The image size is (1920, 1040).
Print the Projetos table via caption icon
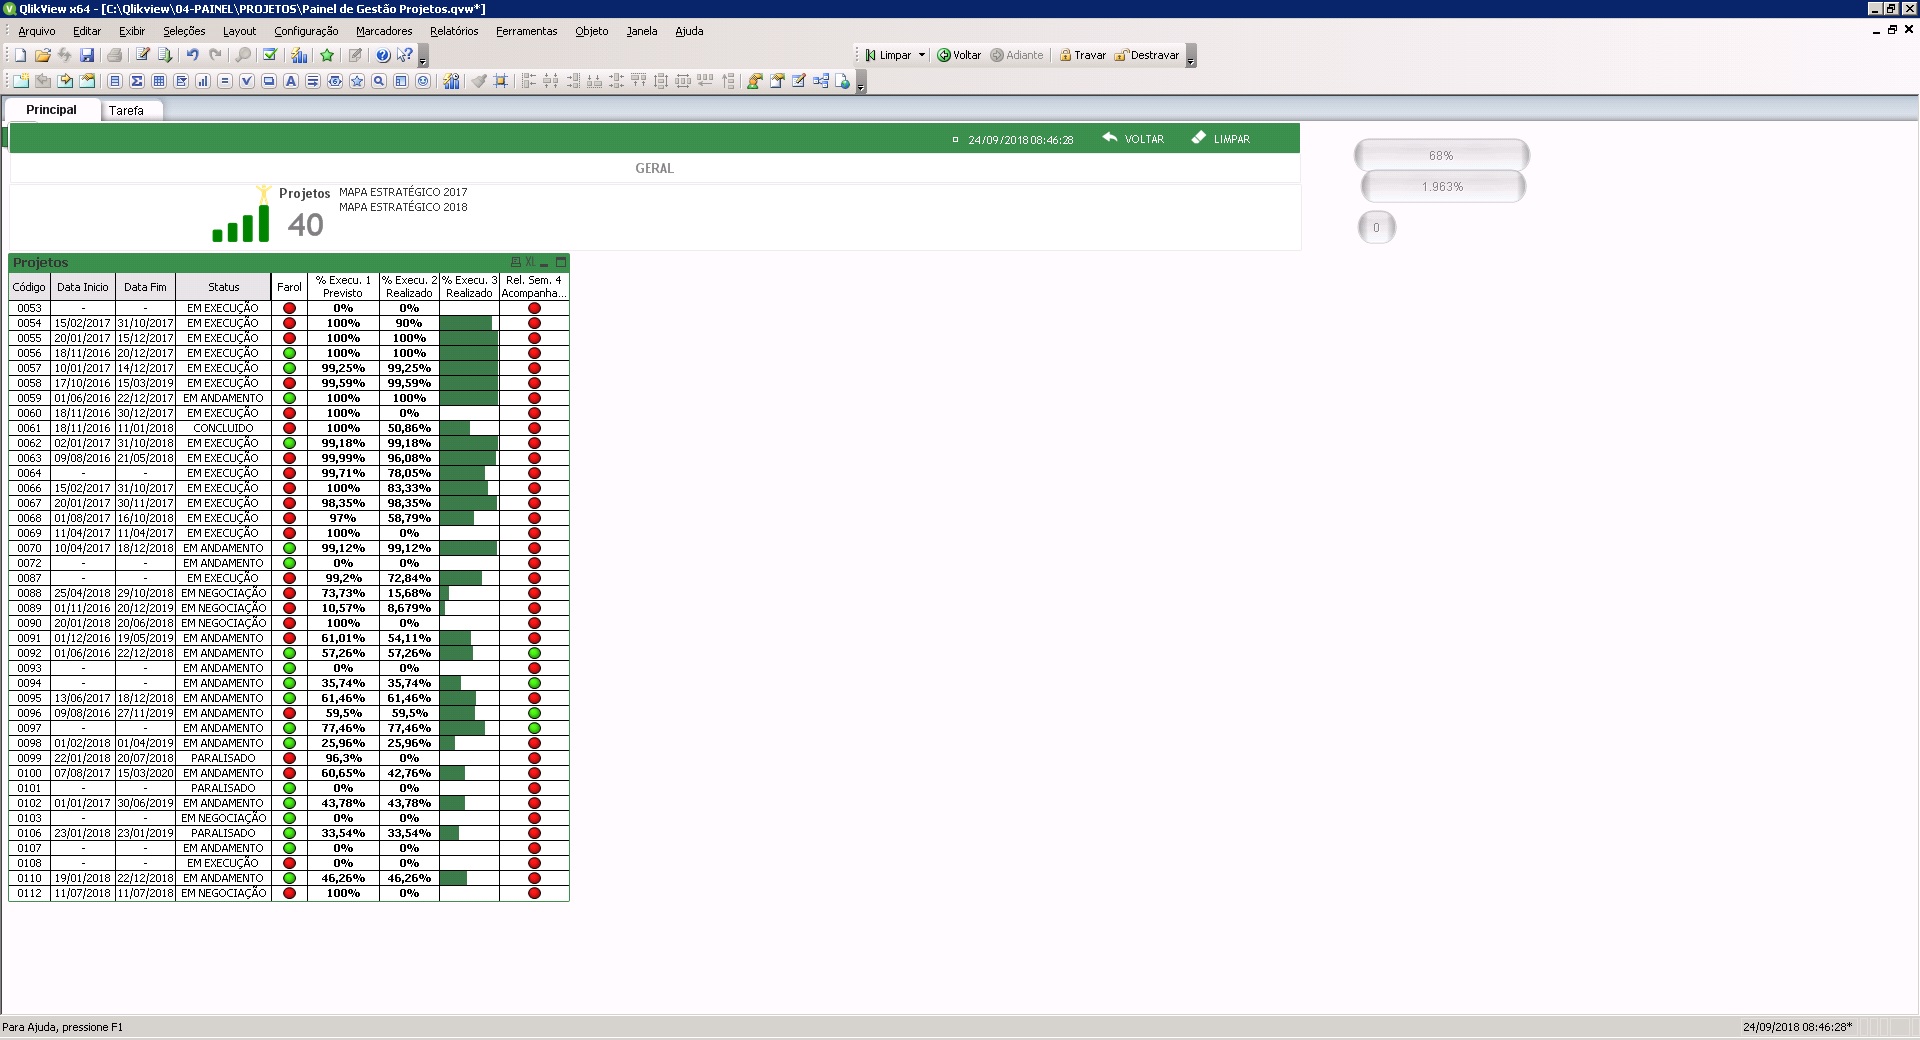tap(516, 262)
